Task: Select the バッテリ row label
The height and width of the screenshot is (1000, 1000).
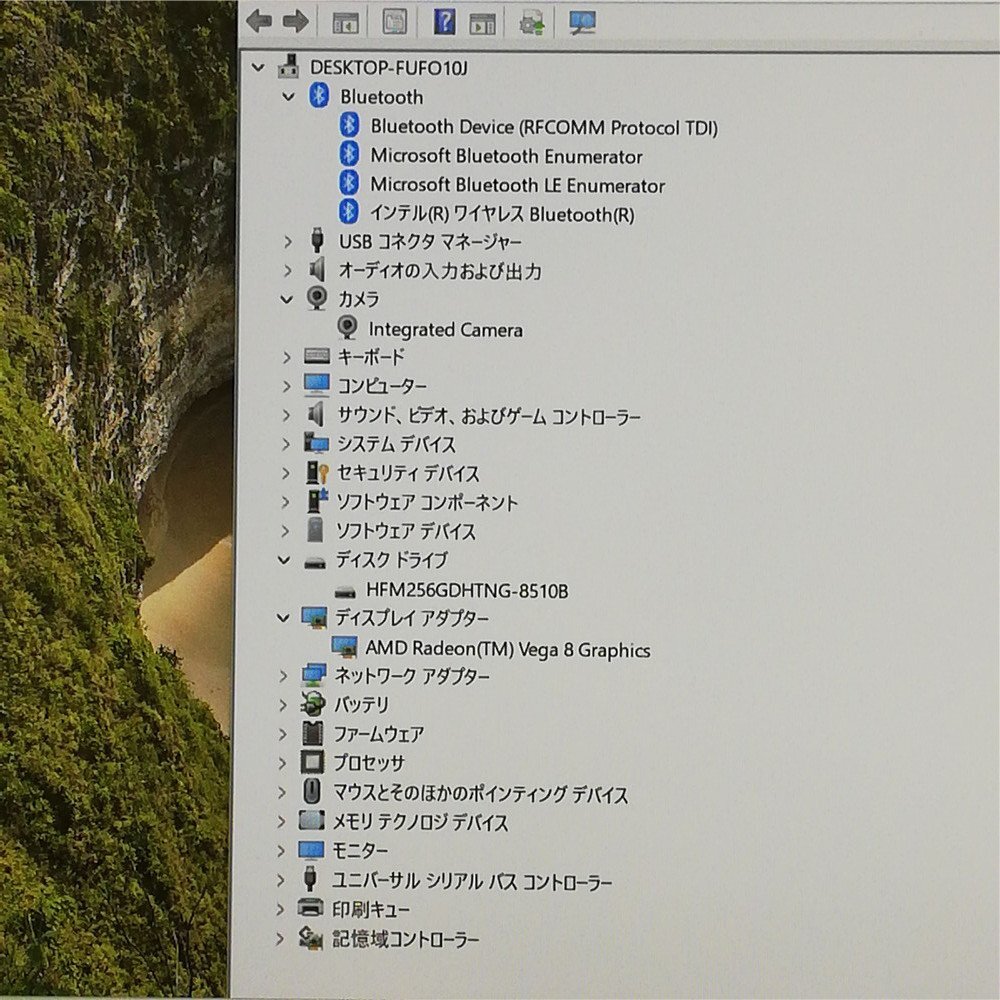Action: click(x=361, y=705)
